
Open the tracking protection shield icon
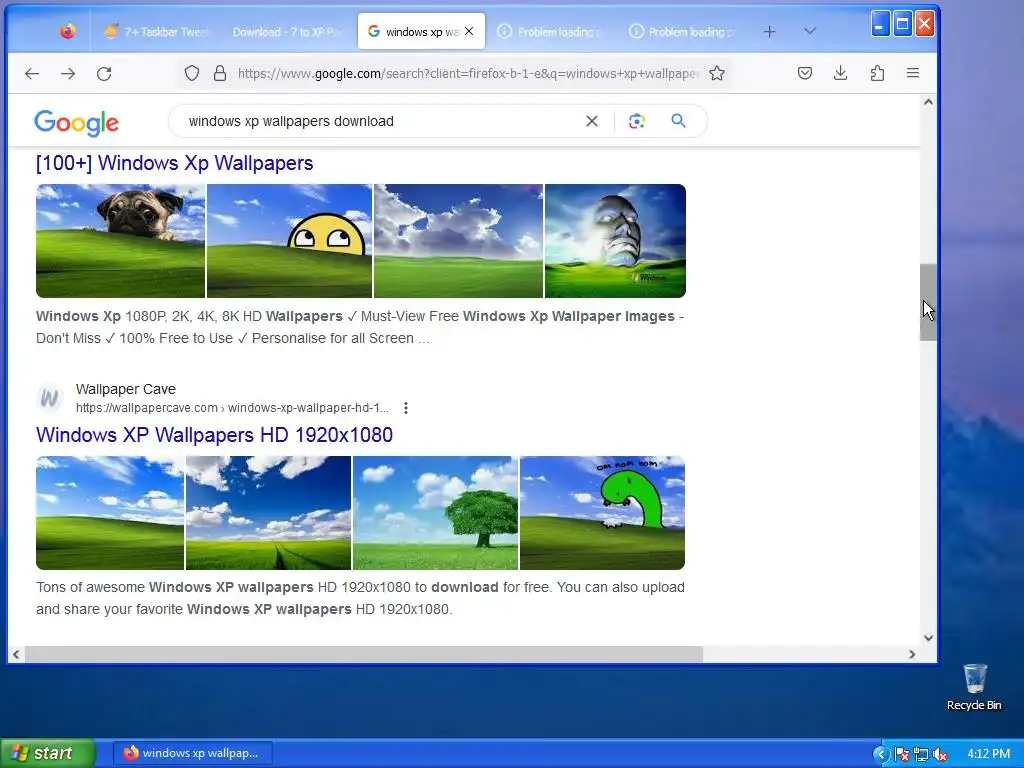click(x=191, y=73)
